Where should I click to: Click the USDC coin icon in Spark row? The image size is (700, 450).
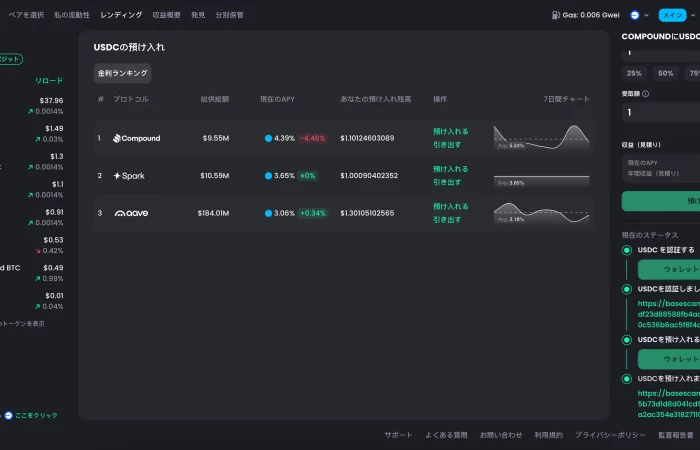click(x=268, y=176)
